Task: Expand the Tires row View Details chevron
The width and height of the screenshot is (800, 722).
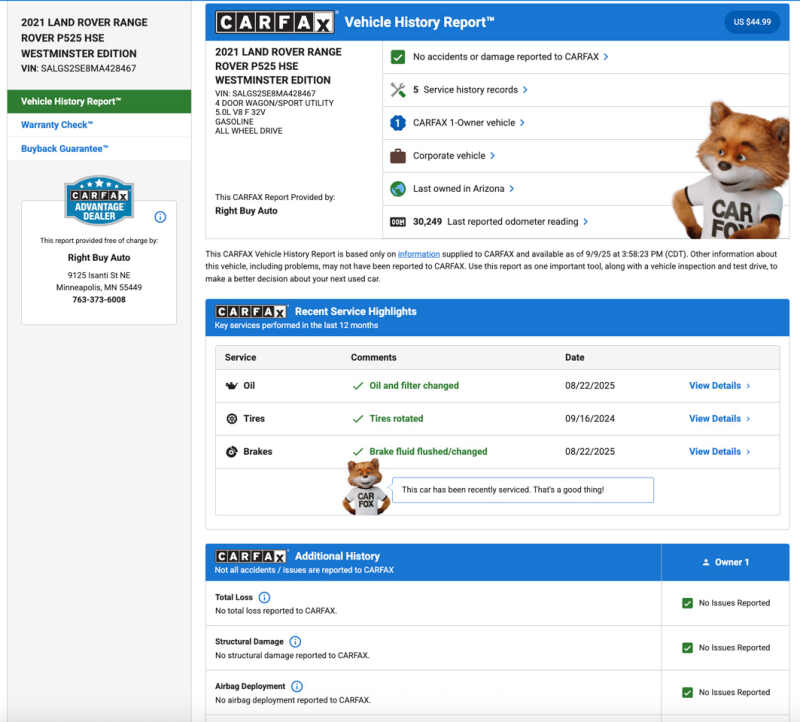Action: click(x=748, y=419)
